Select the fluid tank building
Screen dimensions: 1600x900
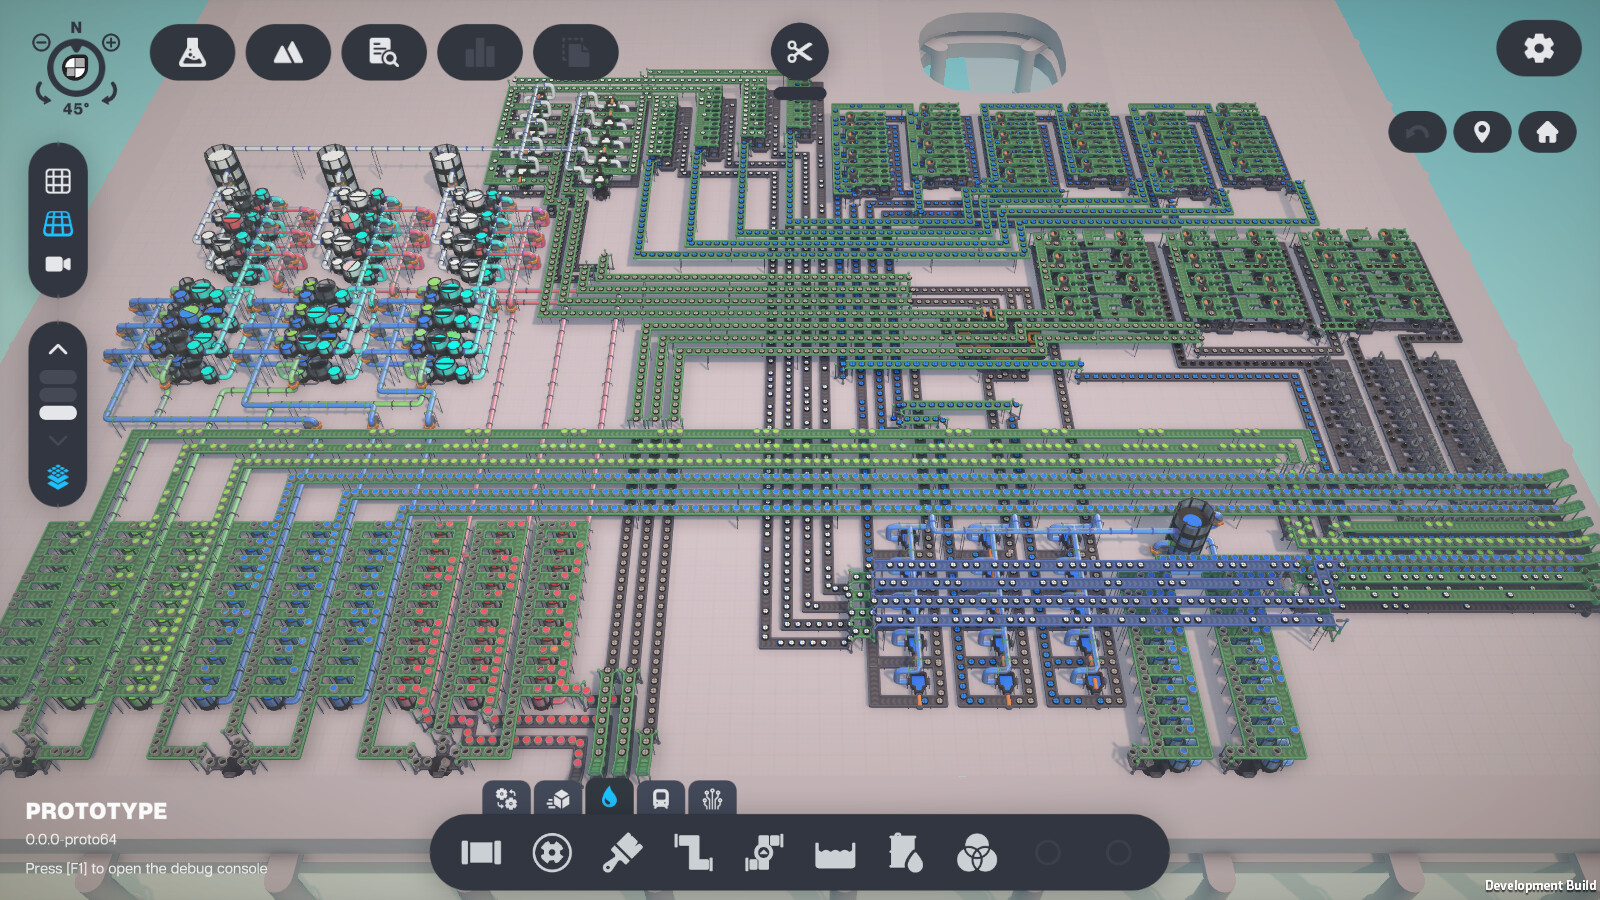pos(835,853)
